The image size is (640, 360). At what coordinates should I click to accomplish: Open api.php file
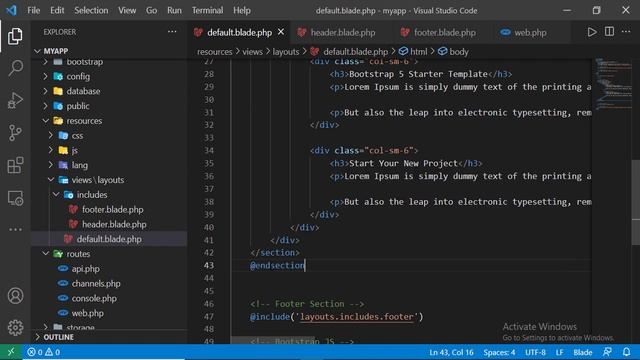85,269
